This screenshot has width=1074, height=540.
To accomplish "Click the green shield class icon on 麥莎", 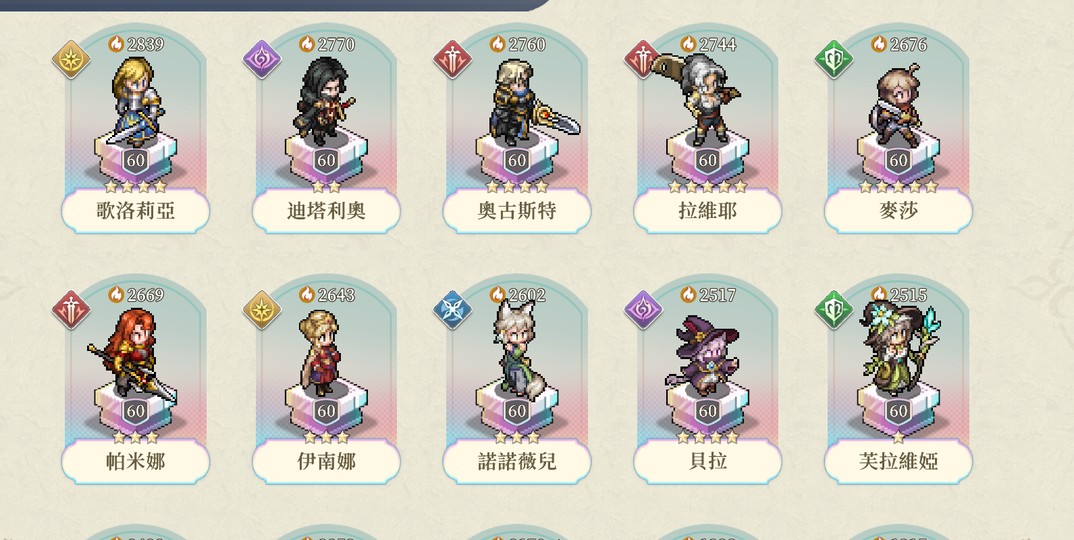I will pyautogui.click(x=834, y=60).
